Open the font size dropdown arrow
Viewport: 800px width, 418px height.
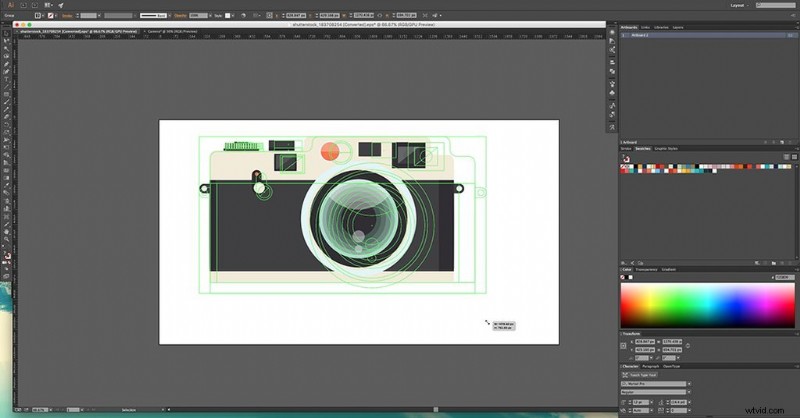click(651, 402)
